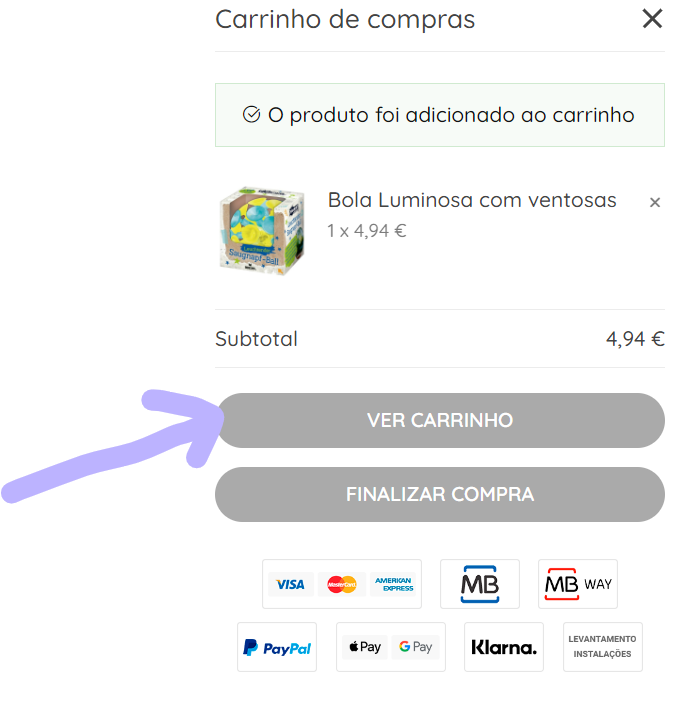The width and height of the screenshot is (688, 716).
Task: Click the VER CARRINHO button
Action: 440,421
